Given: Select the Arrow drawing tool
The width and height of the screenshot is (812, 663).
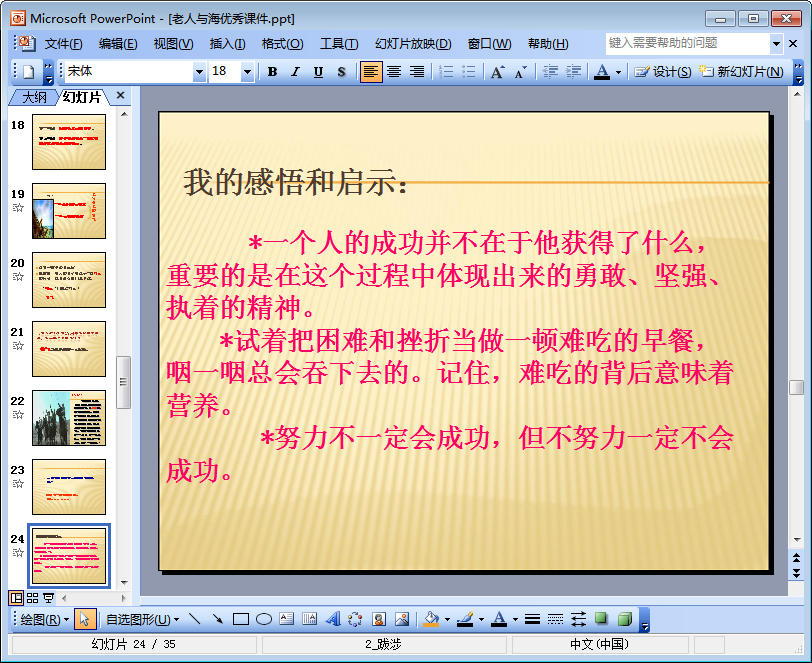Looking at the screenshot, I should (218, 619).
